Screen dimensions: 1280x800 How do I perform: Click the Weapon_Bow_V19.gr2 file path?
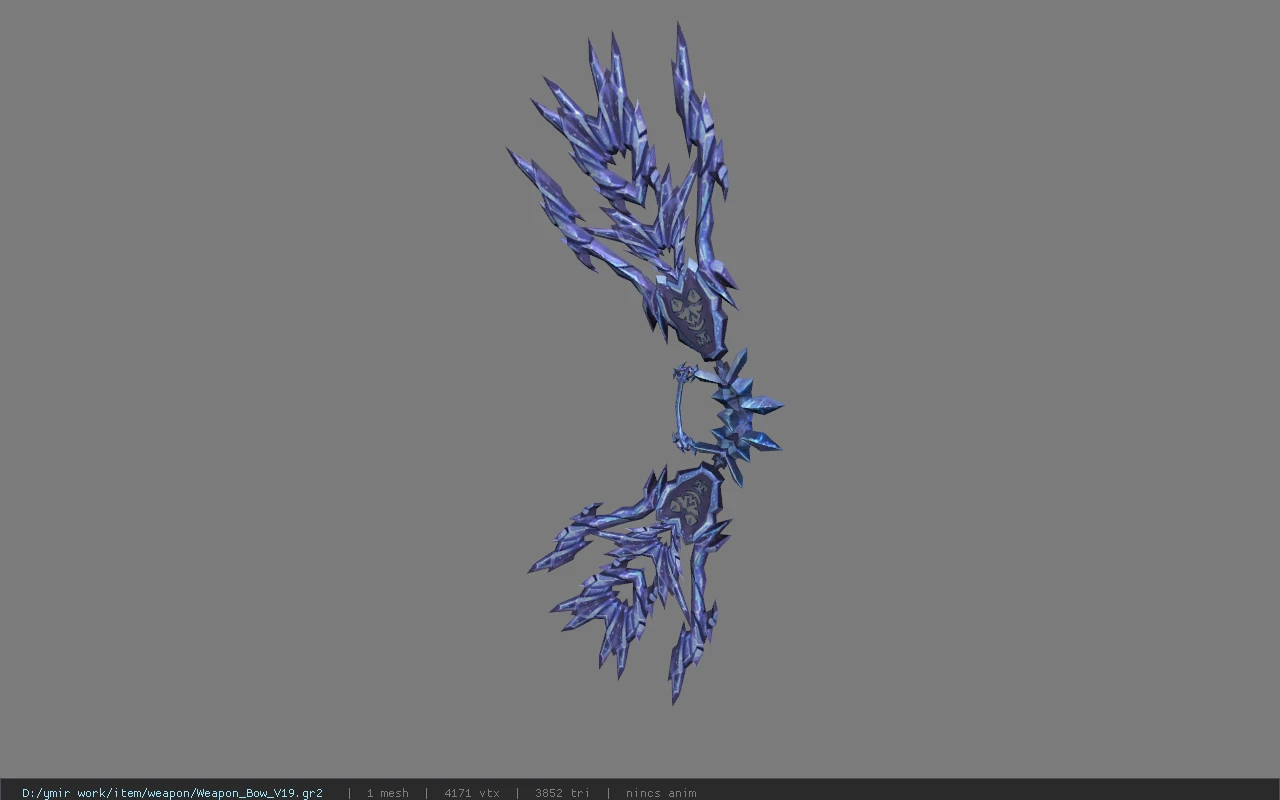pos(172,793)
